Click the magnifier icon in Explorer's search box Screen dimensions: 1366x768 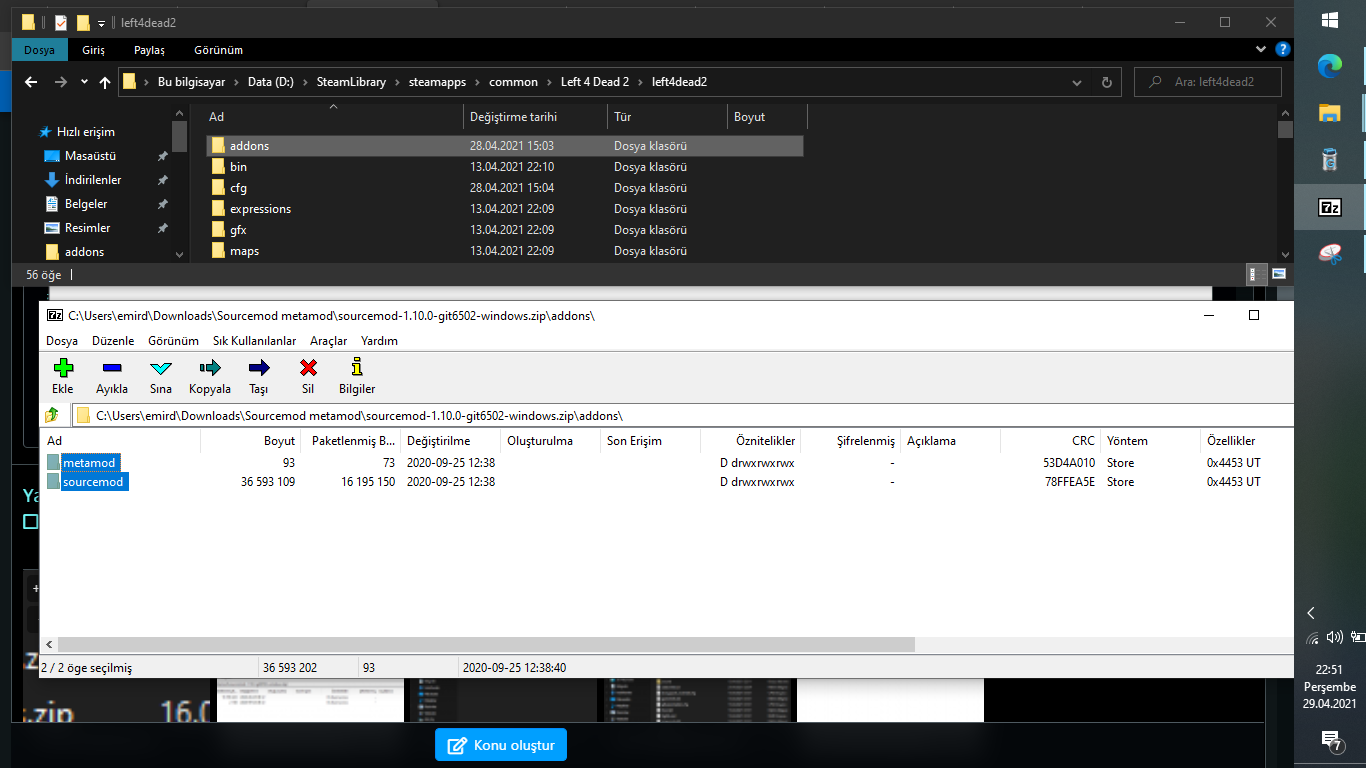(x=1155, y=82)
